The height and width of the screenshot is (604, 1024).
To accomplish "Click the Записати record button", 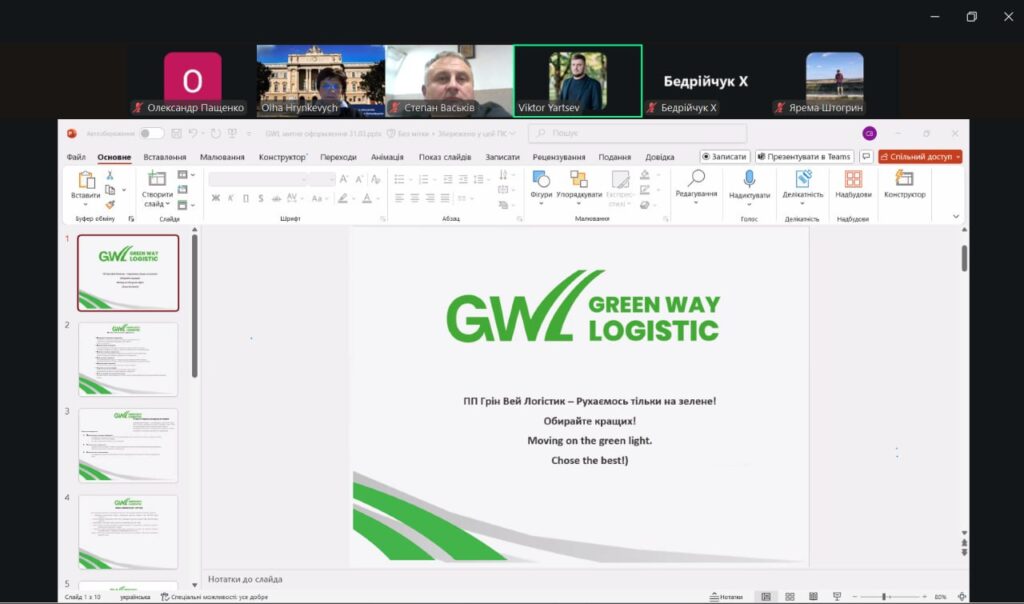I will click(x=725, y=157).
